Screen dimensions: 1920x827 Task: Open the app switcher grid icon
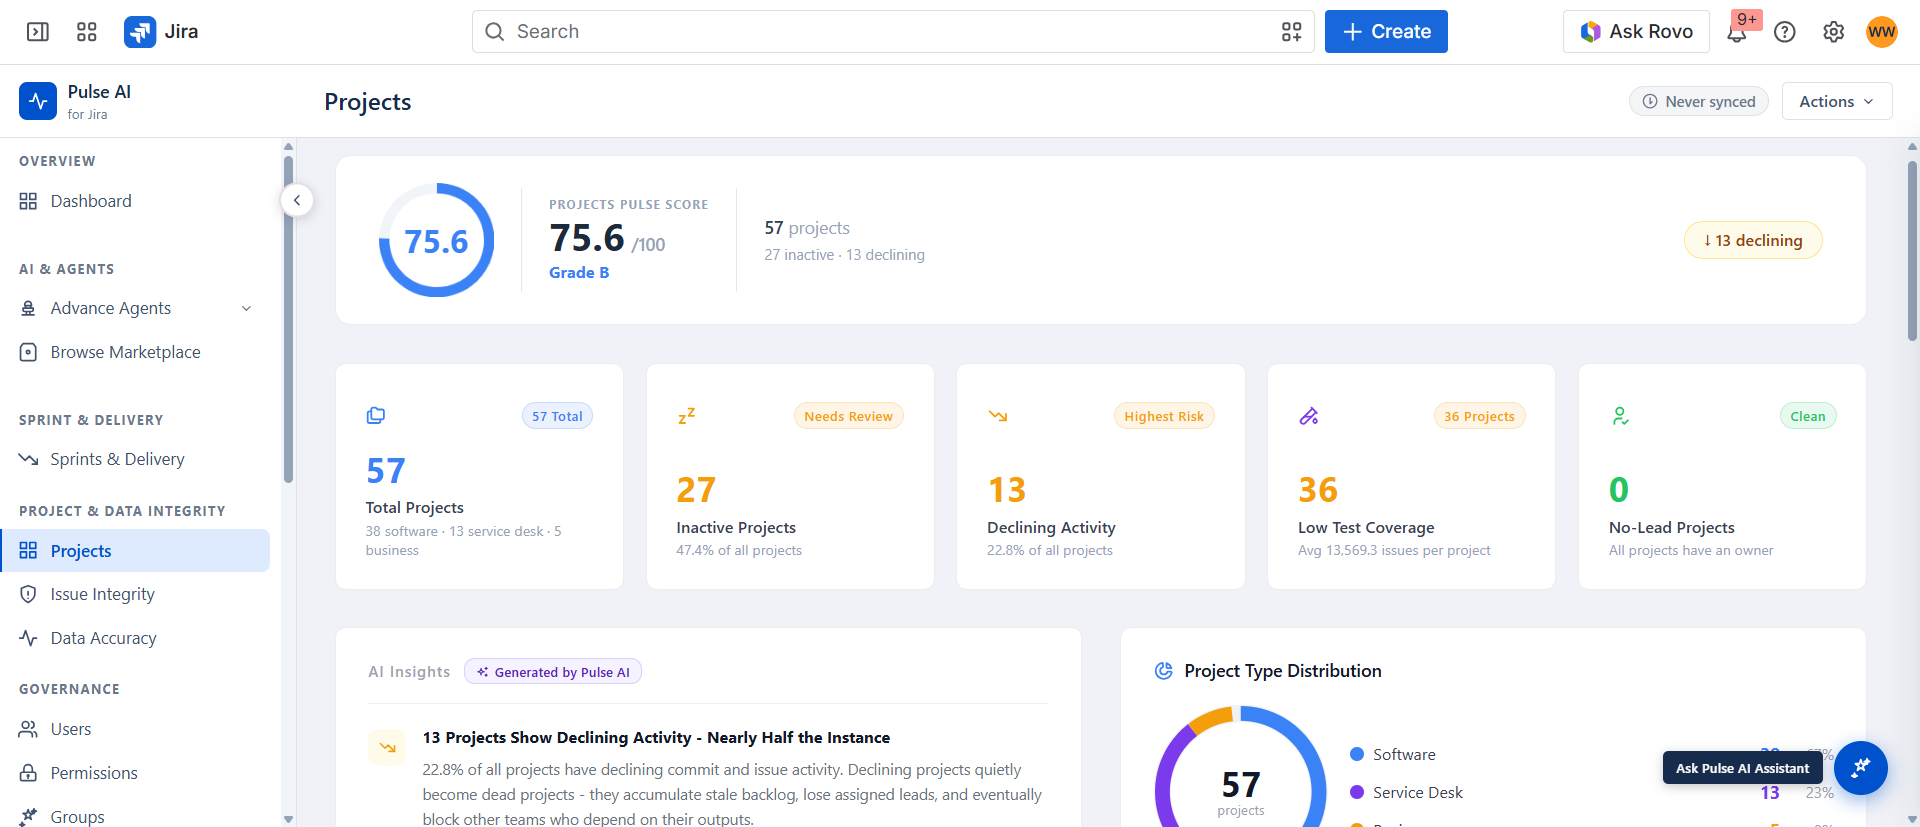87,32
